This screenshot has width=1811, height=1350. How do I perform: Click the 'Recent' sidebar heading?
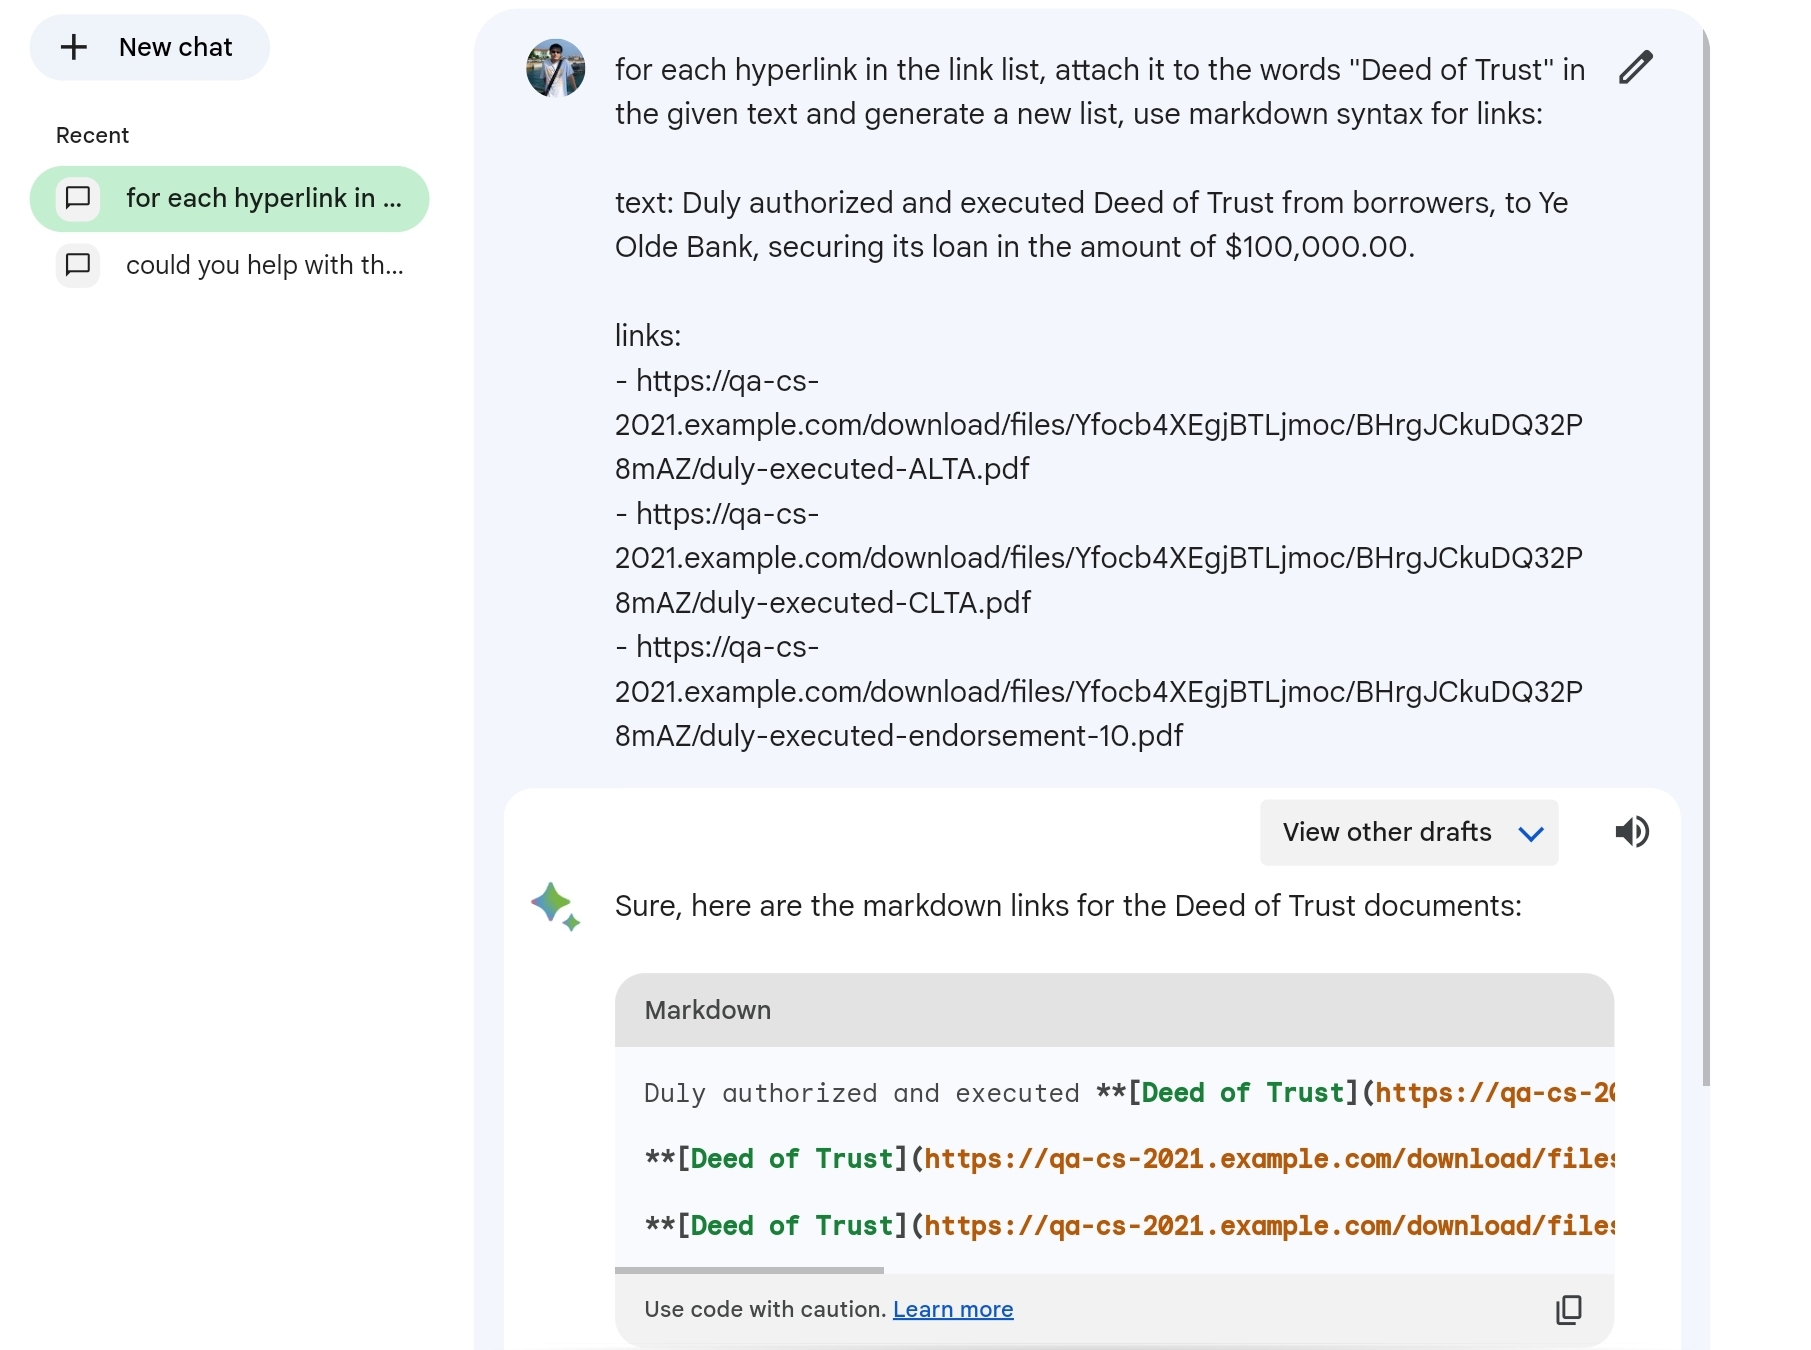click(x=92, y=135)
